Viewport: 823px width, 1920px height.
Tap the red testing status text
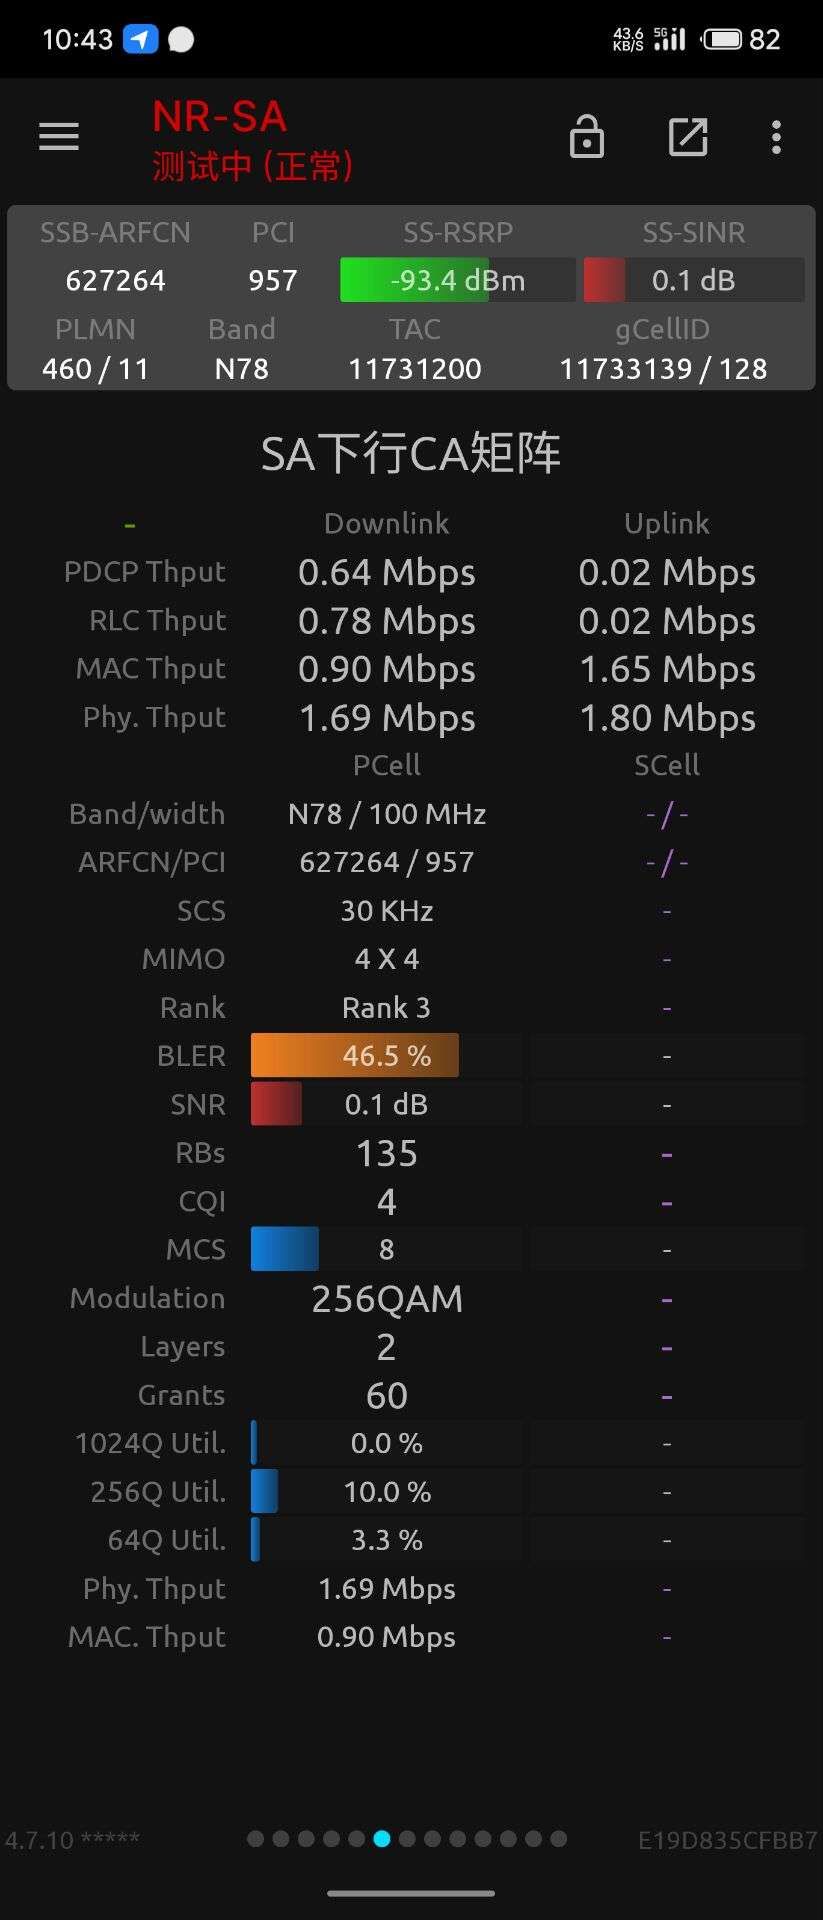(x=253, y=166)
